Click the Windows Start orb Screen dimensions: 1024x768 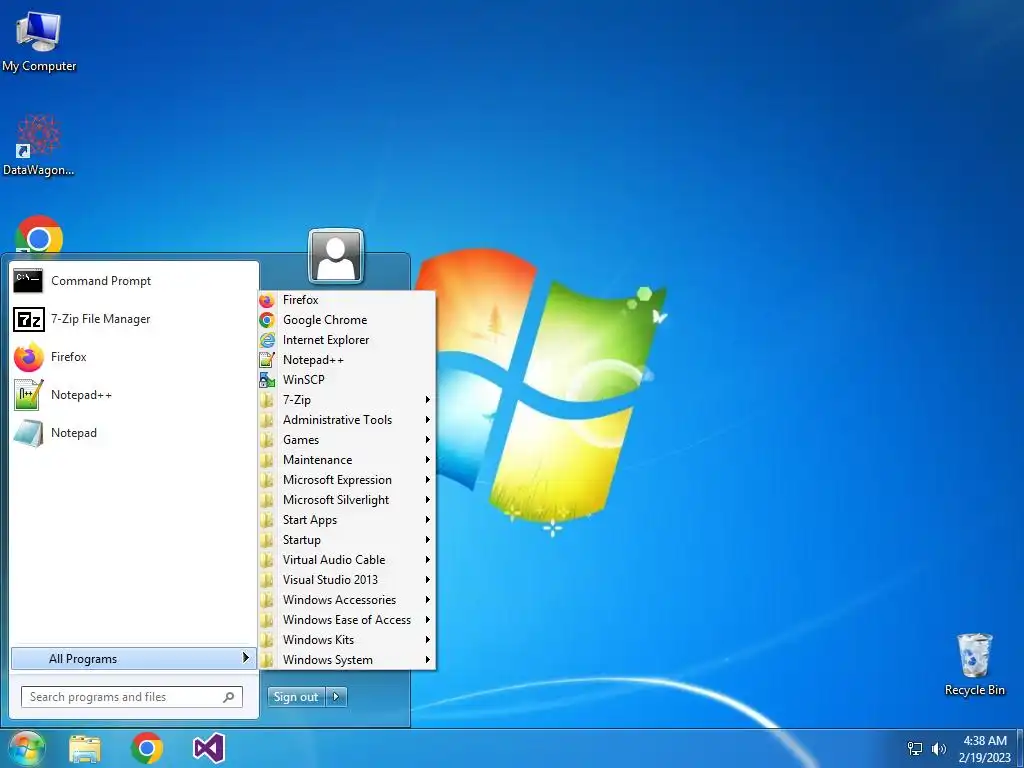(25, 748)
